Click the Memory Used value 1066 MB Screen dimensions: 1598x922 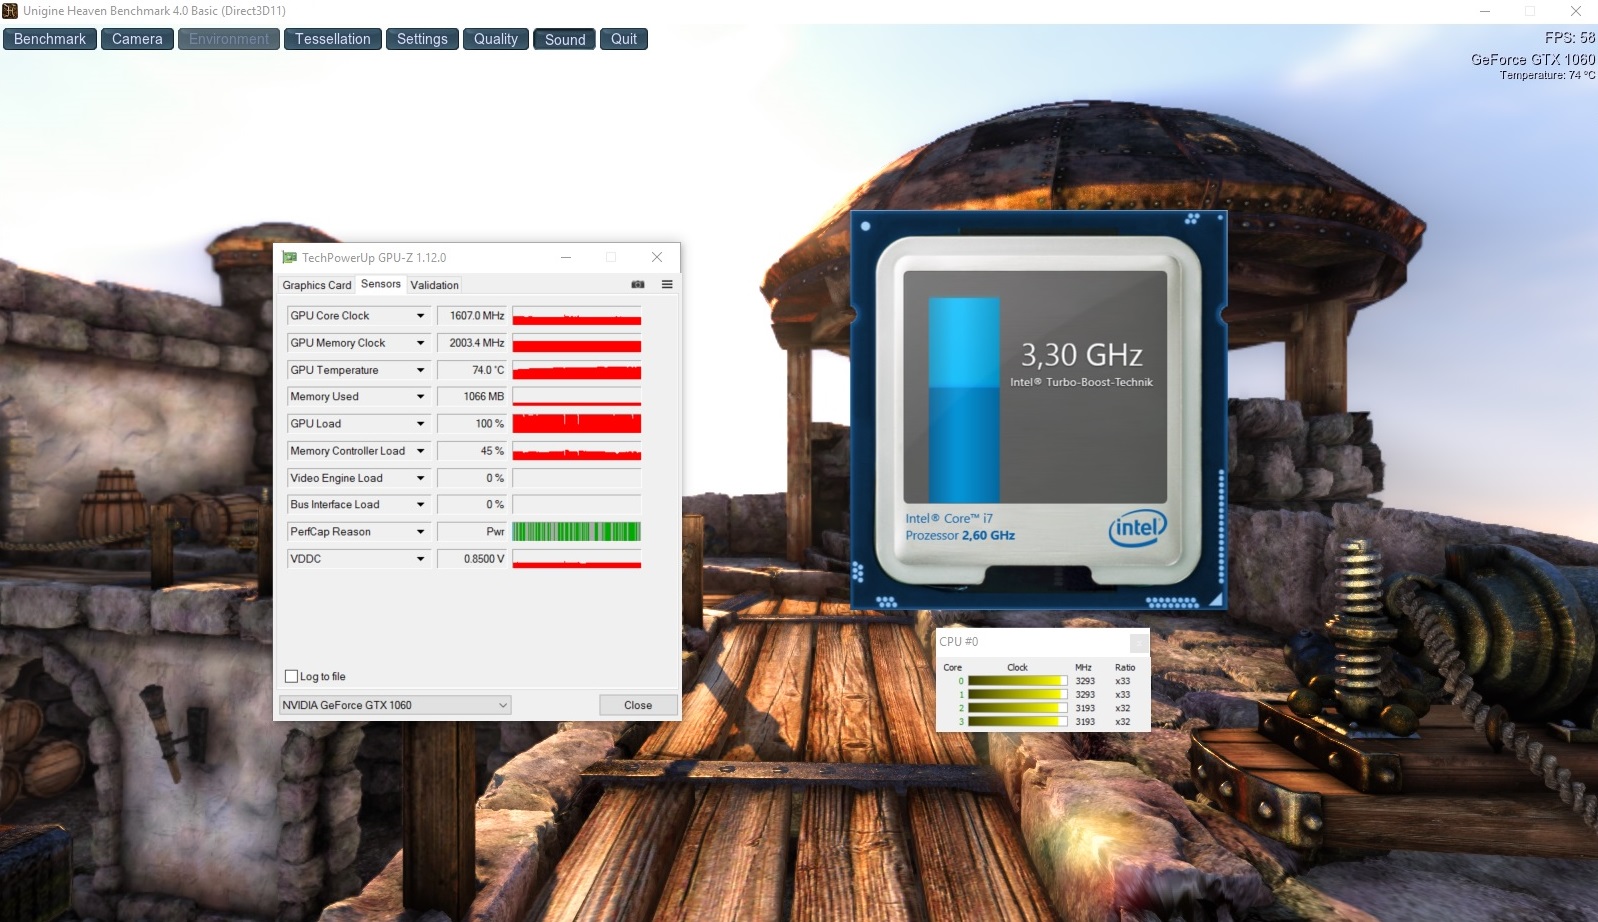(x=473, y=397)
